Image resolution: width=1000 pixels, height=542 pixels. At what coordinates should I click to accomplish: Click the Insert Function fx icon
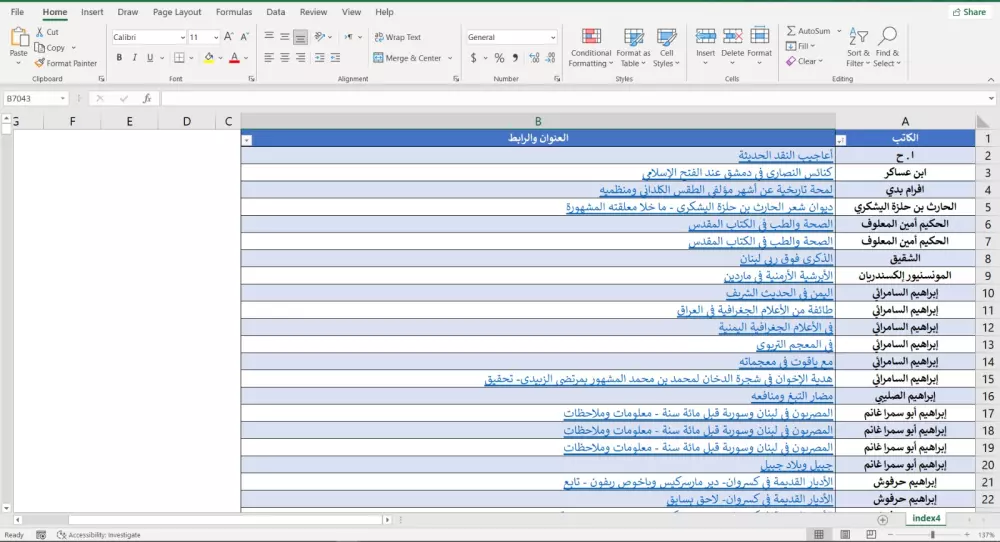[147, 98]
